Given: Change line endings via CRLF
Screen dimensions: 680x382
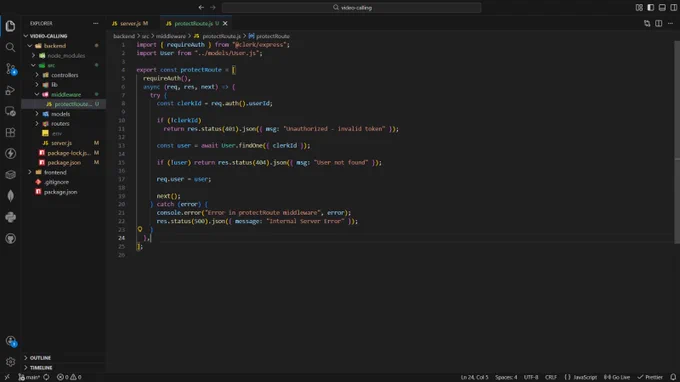Looking at the screenshot, I should (x=551, y=377).
